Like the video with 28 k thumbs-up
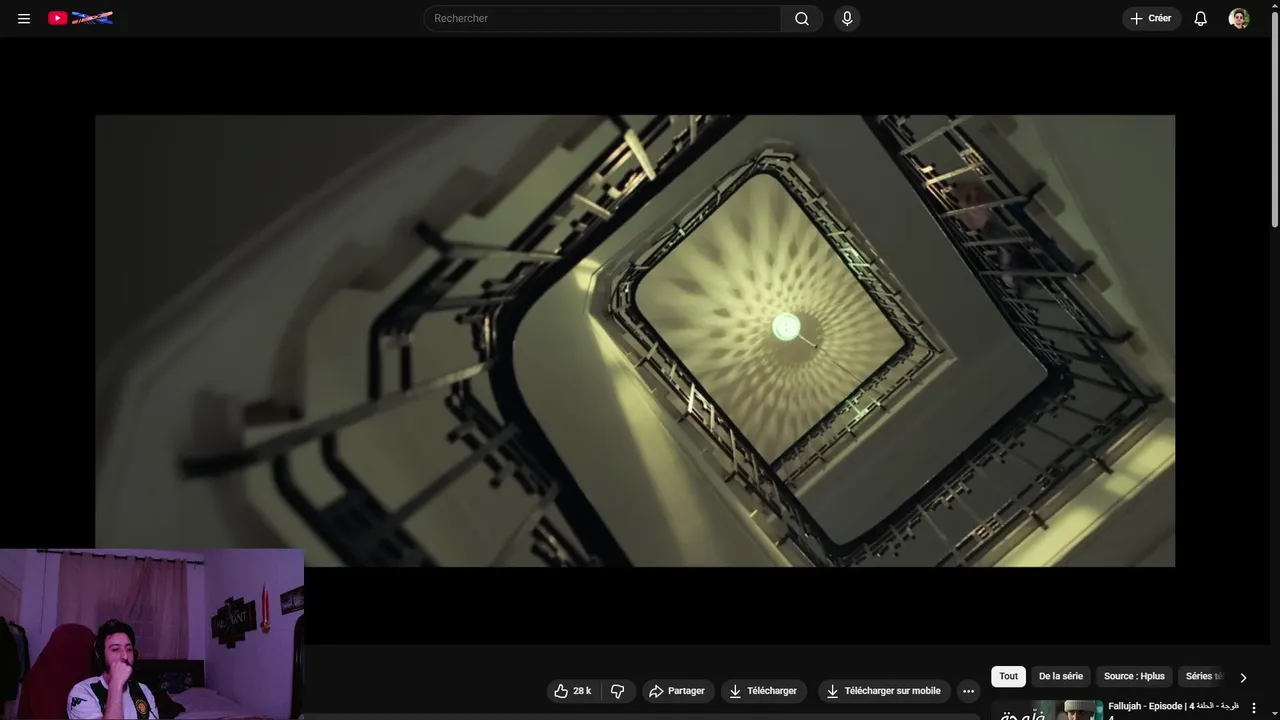Viewport: 1280px width, 720px height. click(x=573, y=691)
